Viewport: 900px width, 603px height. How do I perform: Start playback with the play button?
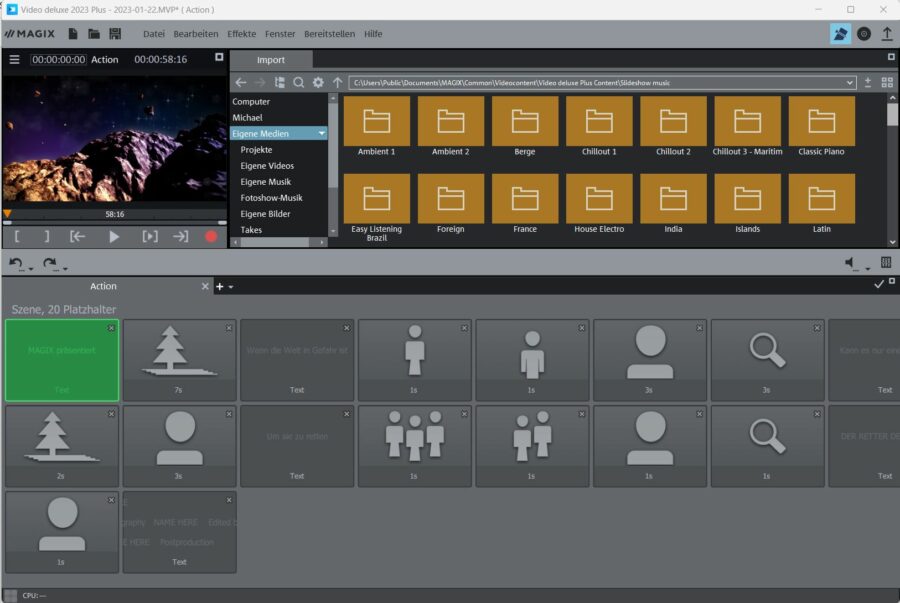tap(114, 237)
